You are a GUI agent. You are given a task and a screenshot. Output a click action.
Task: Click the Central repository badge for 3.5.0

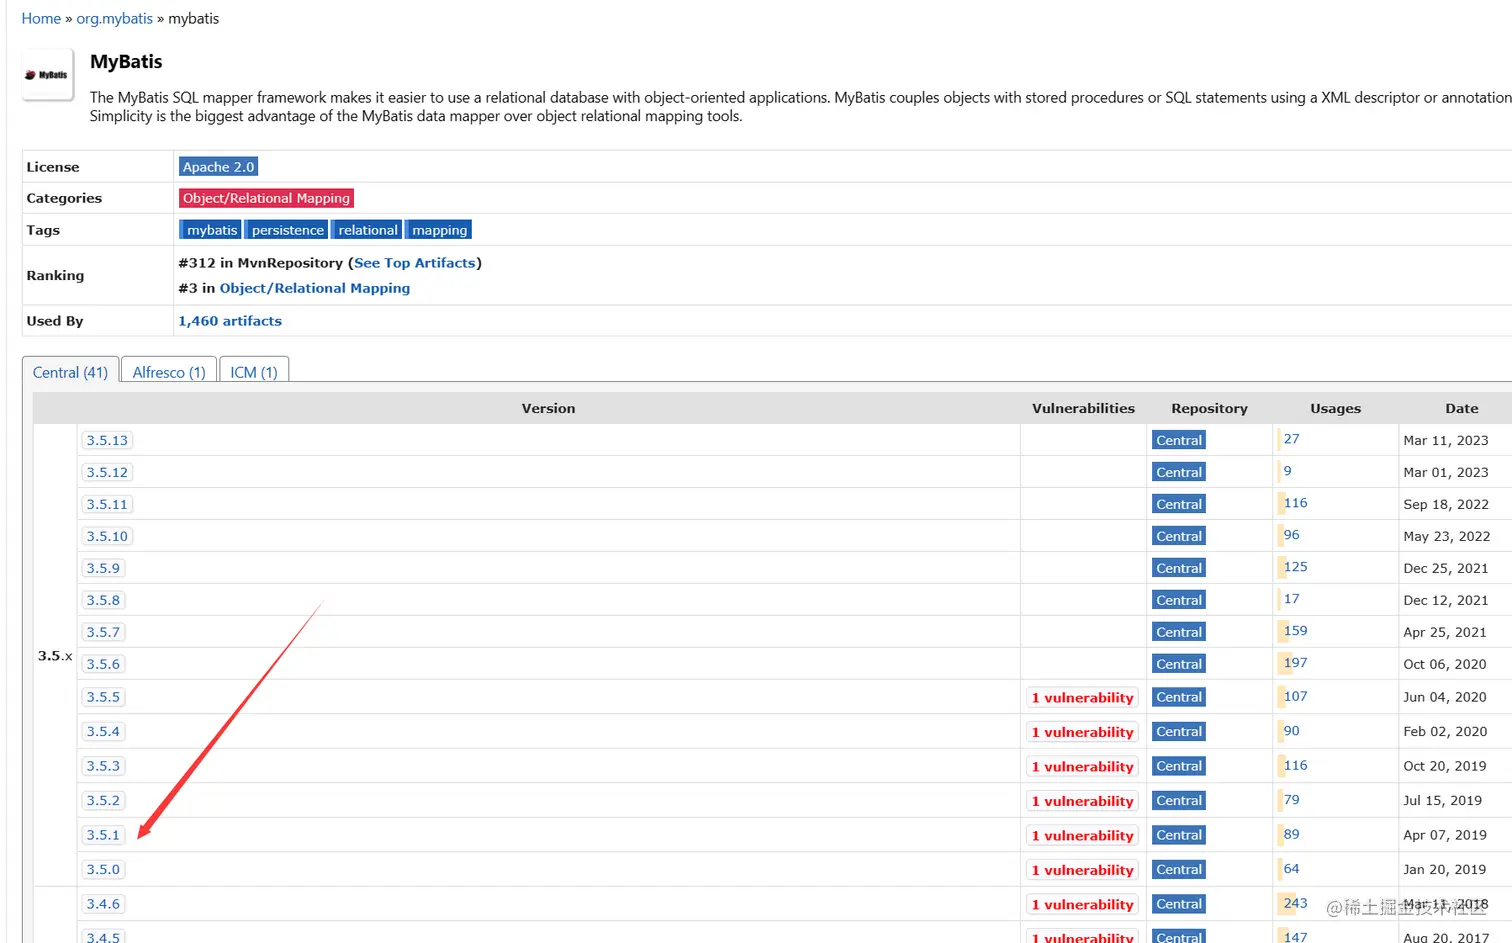[x=1179, y=869]
